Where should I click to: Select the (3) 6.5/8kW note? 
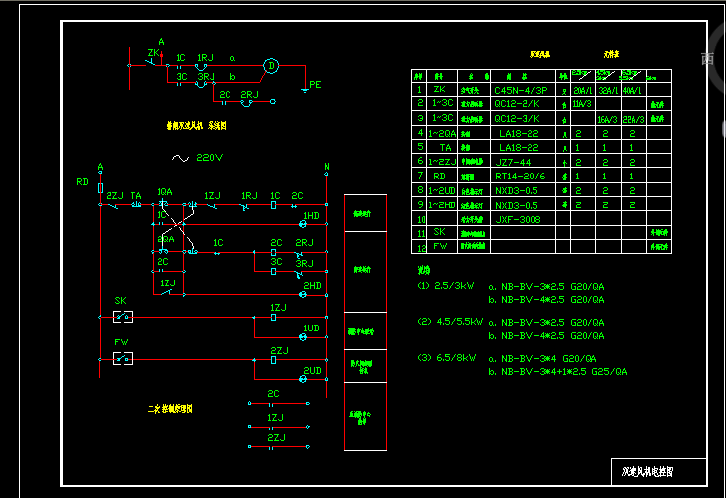pos(447,358)
